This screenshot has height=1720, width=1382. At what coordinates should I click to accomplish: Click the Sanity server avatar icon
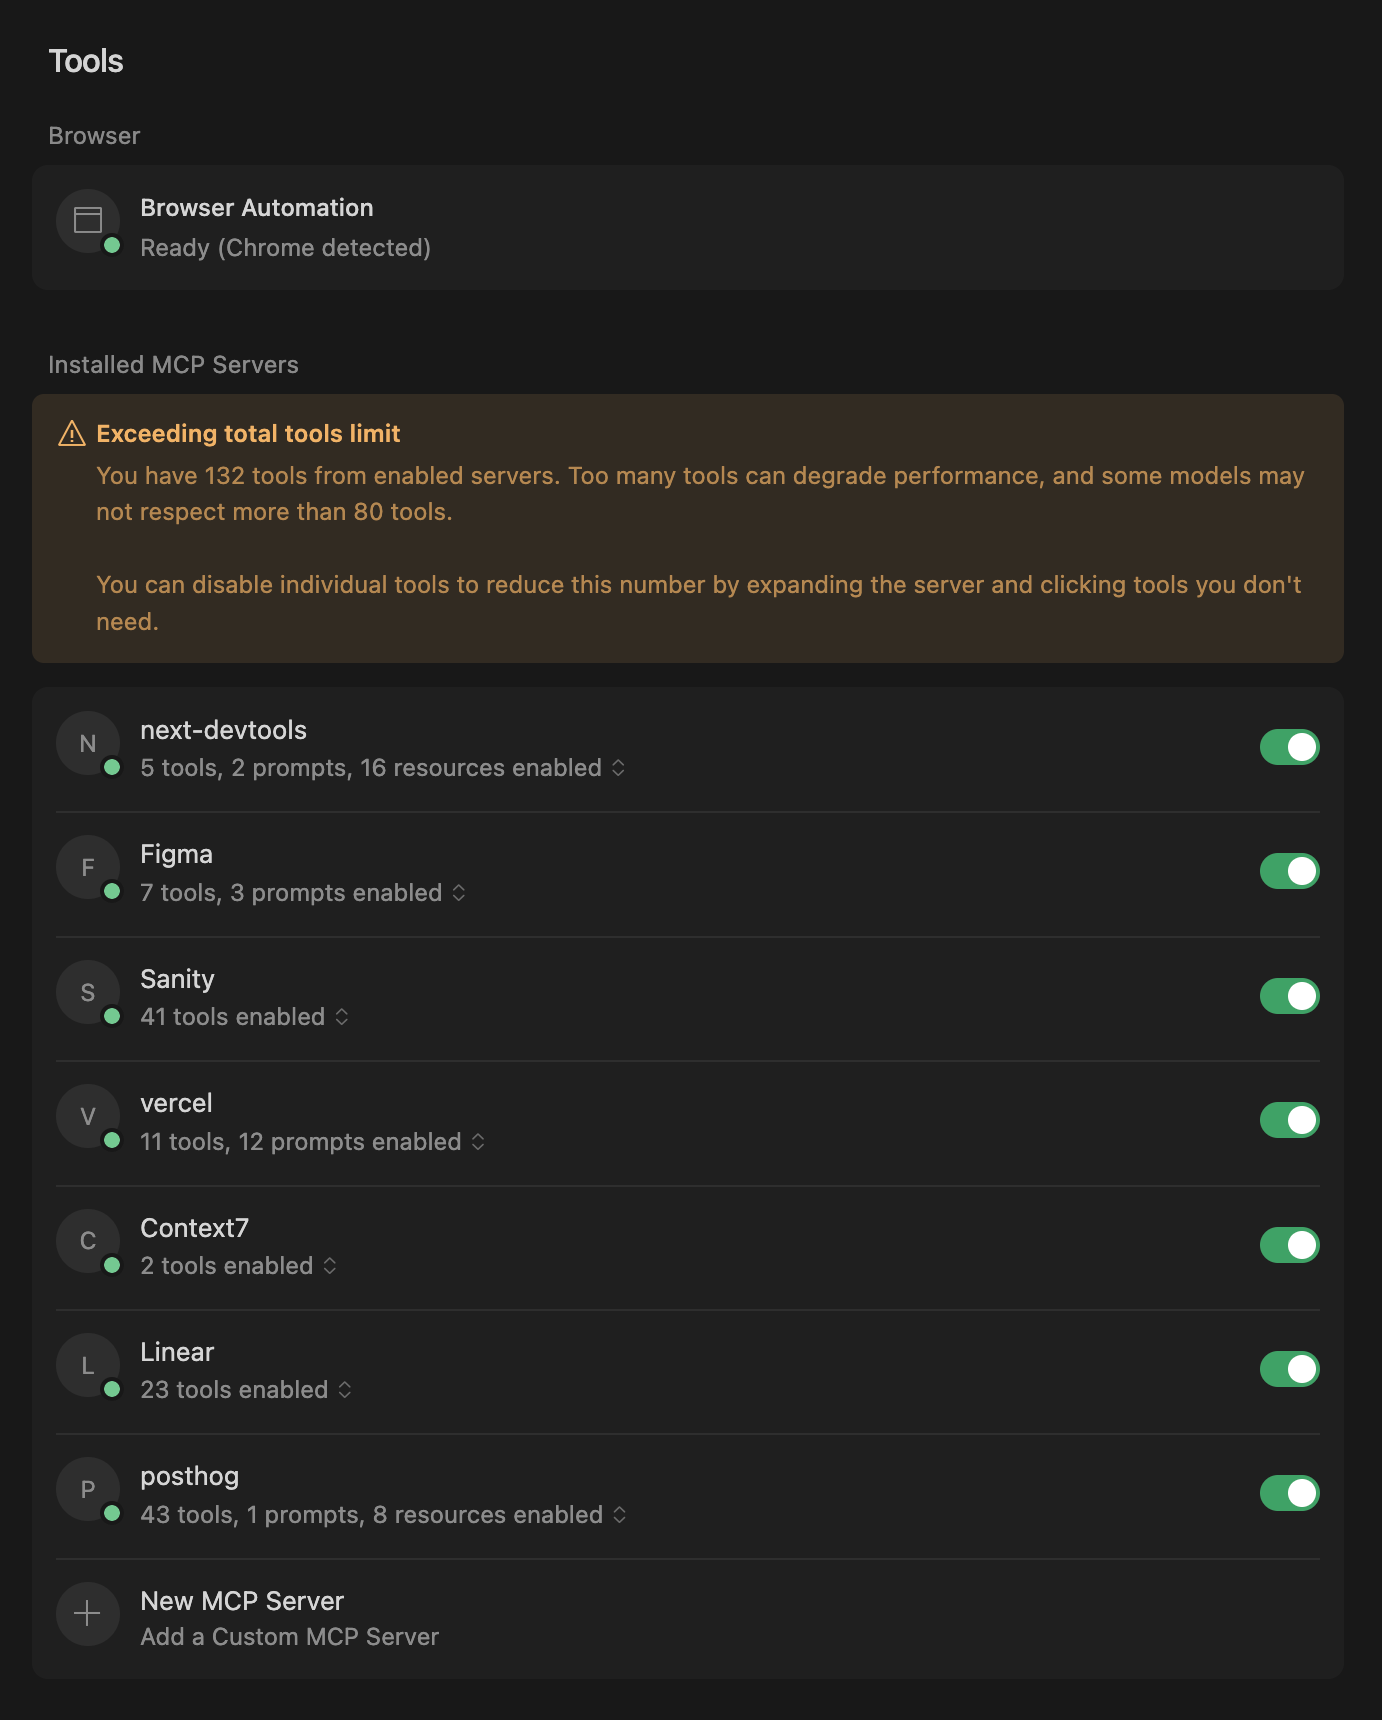pos(88,992)
